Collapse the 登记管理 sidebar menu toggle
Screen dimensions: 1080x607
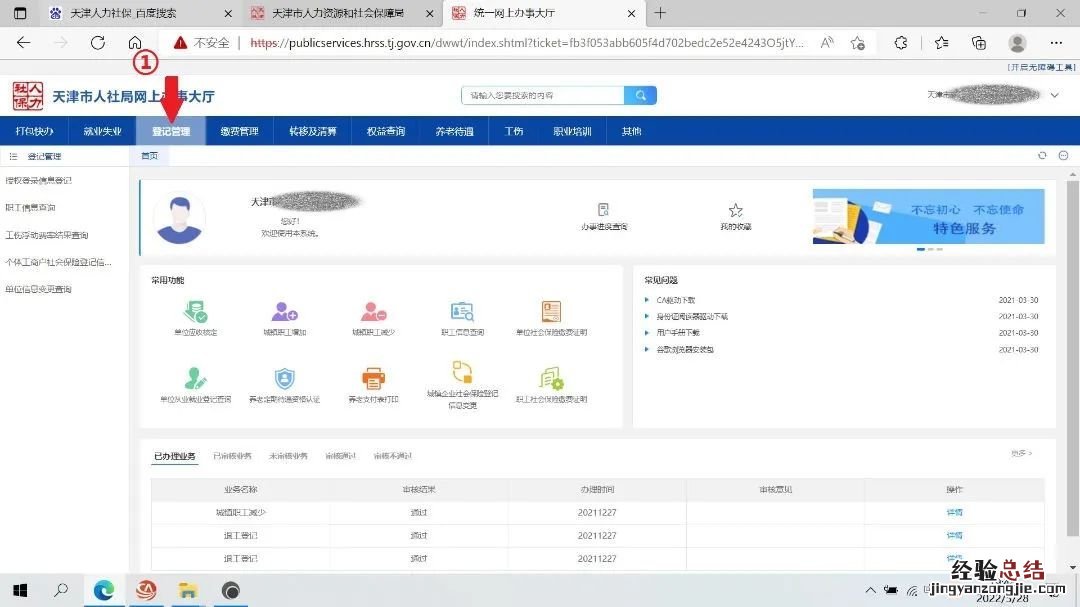pos(13,157)
